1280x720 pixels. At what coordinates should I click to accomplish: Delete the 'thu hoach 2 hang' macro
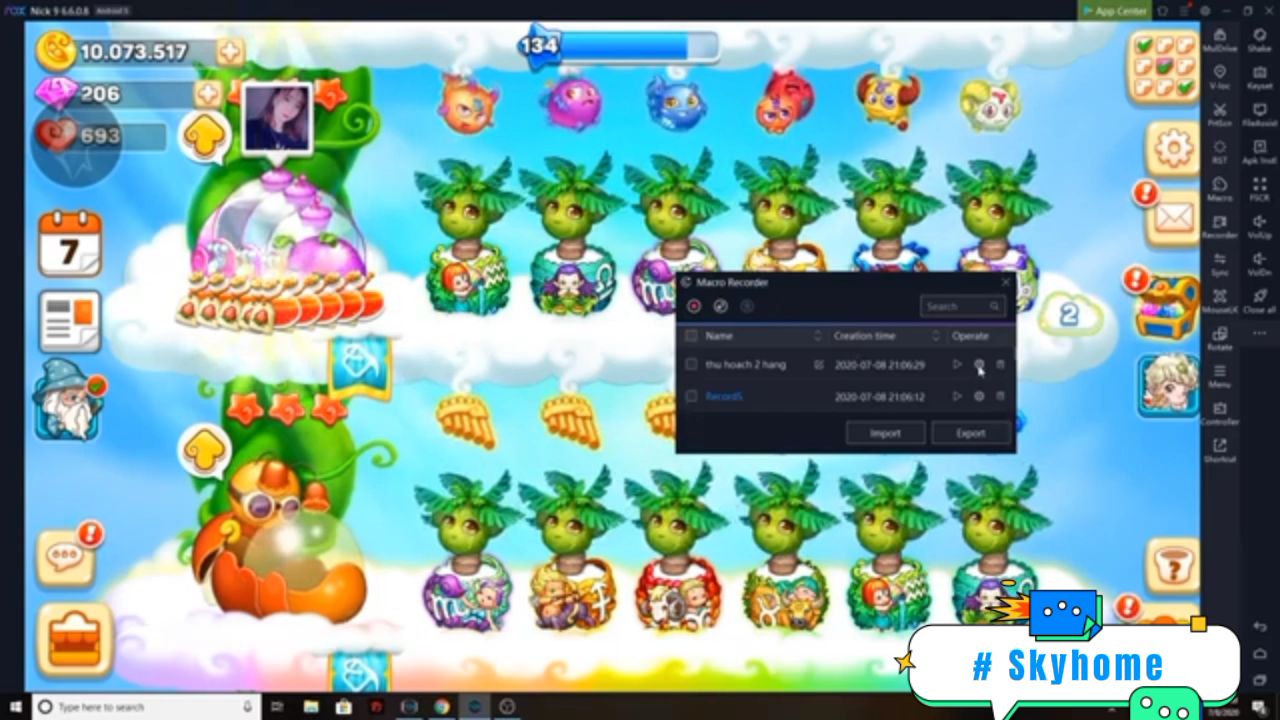click(x=1000, y=365)
